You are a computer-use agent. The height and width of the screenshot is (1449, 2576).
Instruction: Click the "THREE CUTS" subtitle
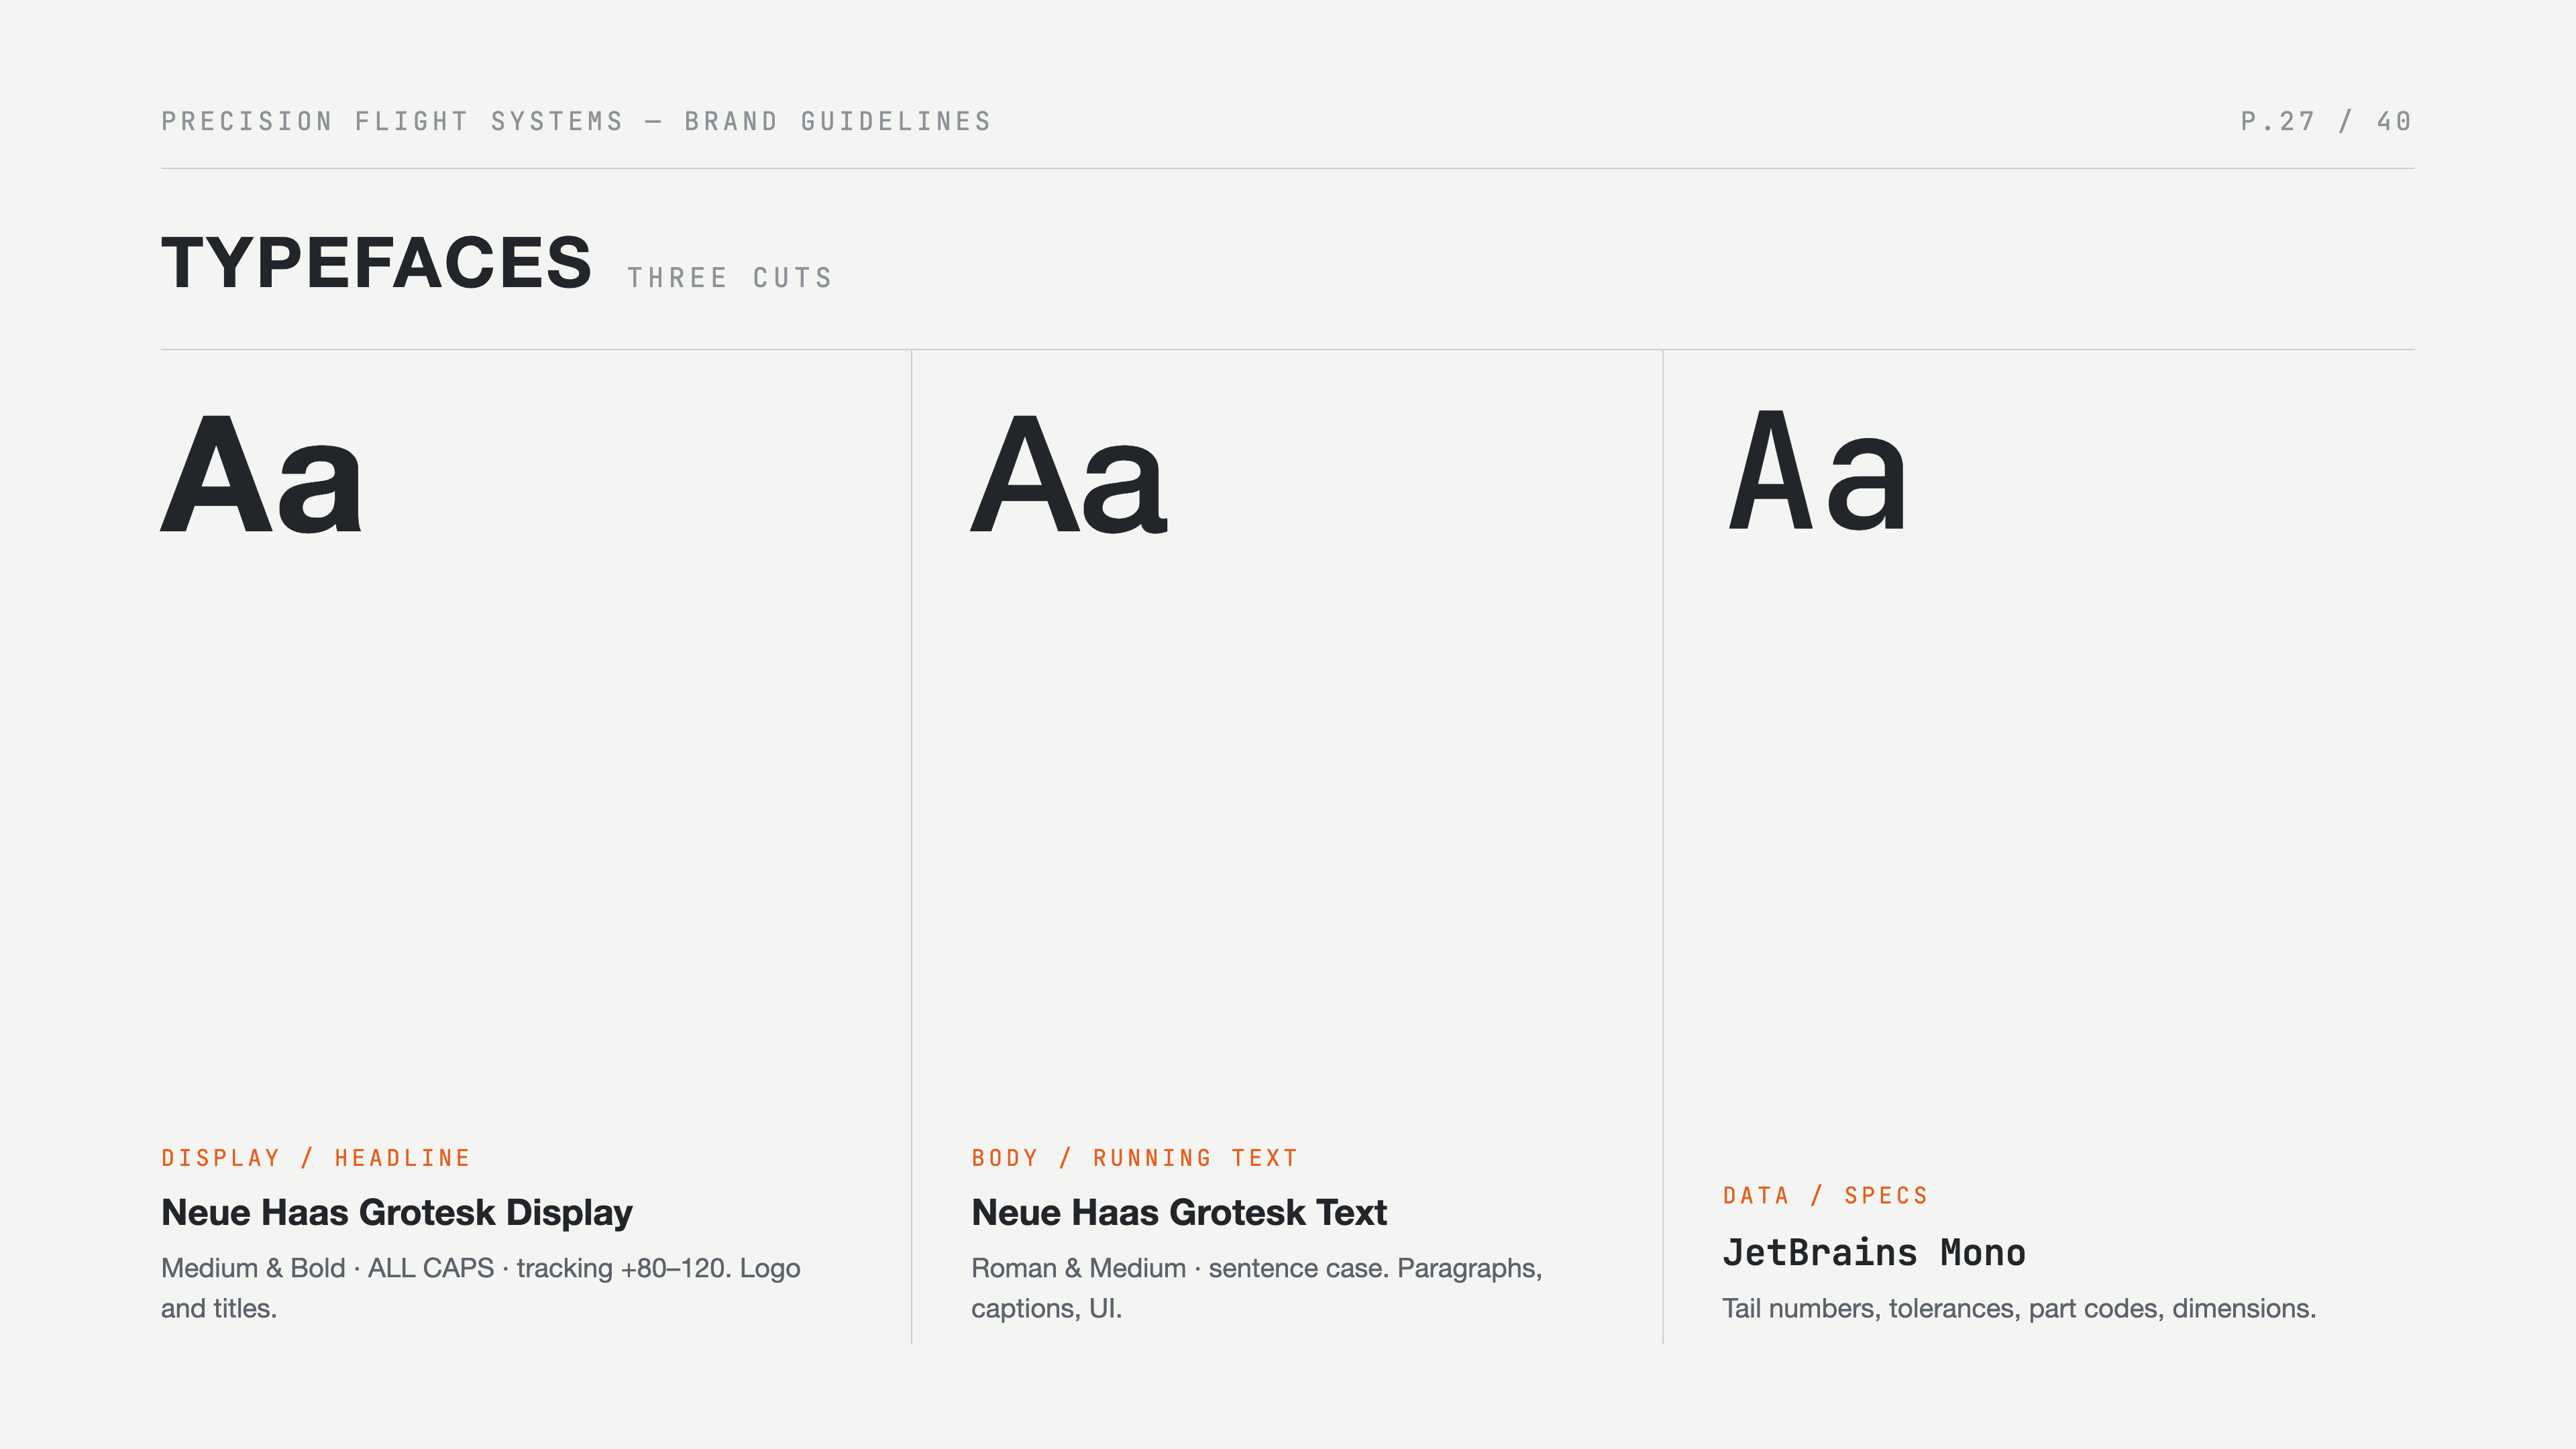(730, 278)
